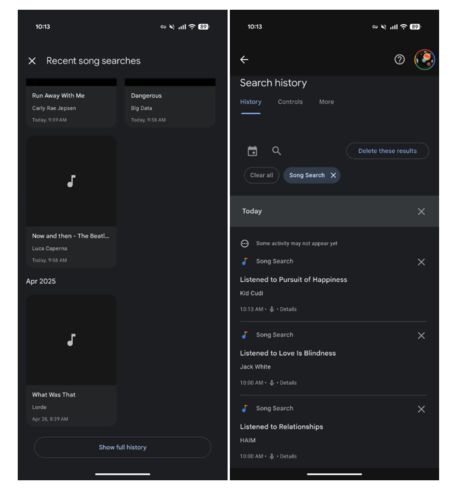Show full history
This screenshot has height=490, width=450.
[122, 447]
